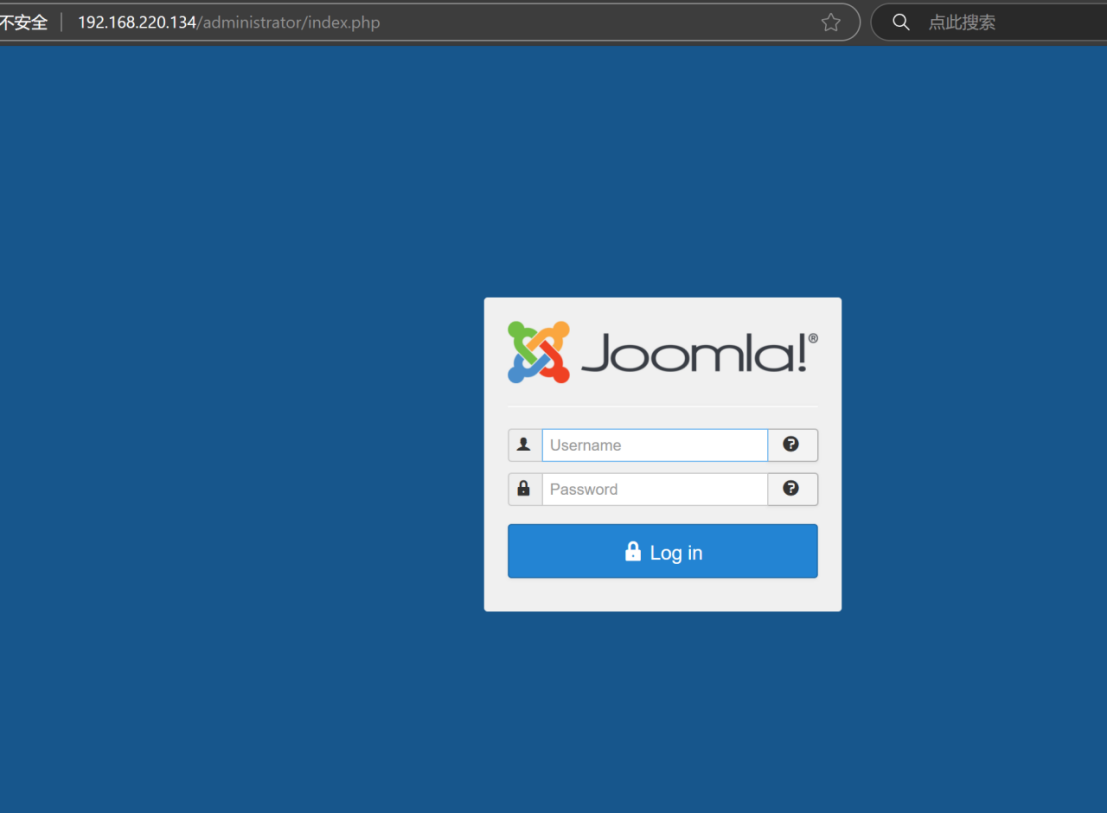Click the user silhouette icon next to Username

pyautogui.click(x=524, y=445)
